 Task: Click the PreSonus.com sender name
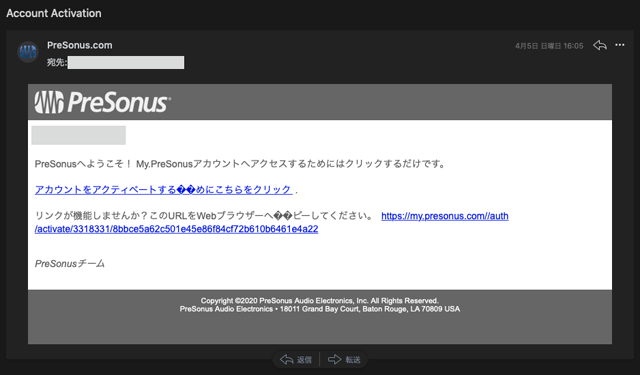tap(80, 45)
